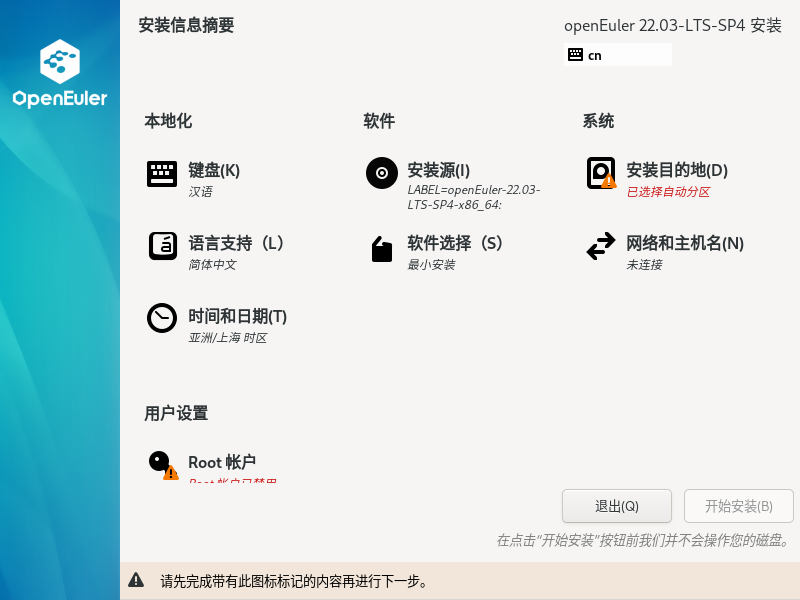Click the 用户设置 section heading
The width and height of the screenshot is (800, 600).
[x=176, y=413]
